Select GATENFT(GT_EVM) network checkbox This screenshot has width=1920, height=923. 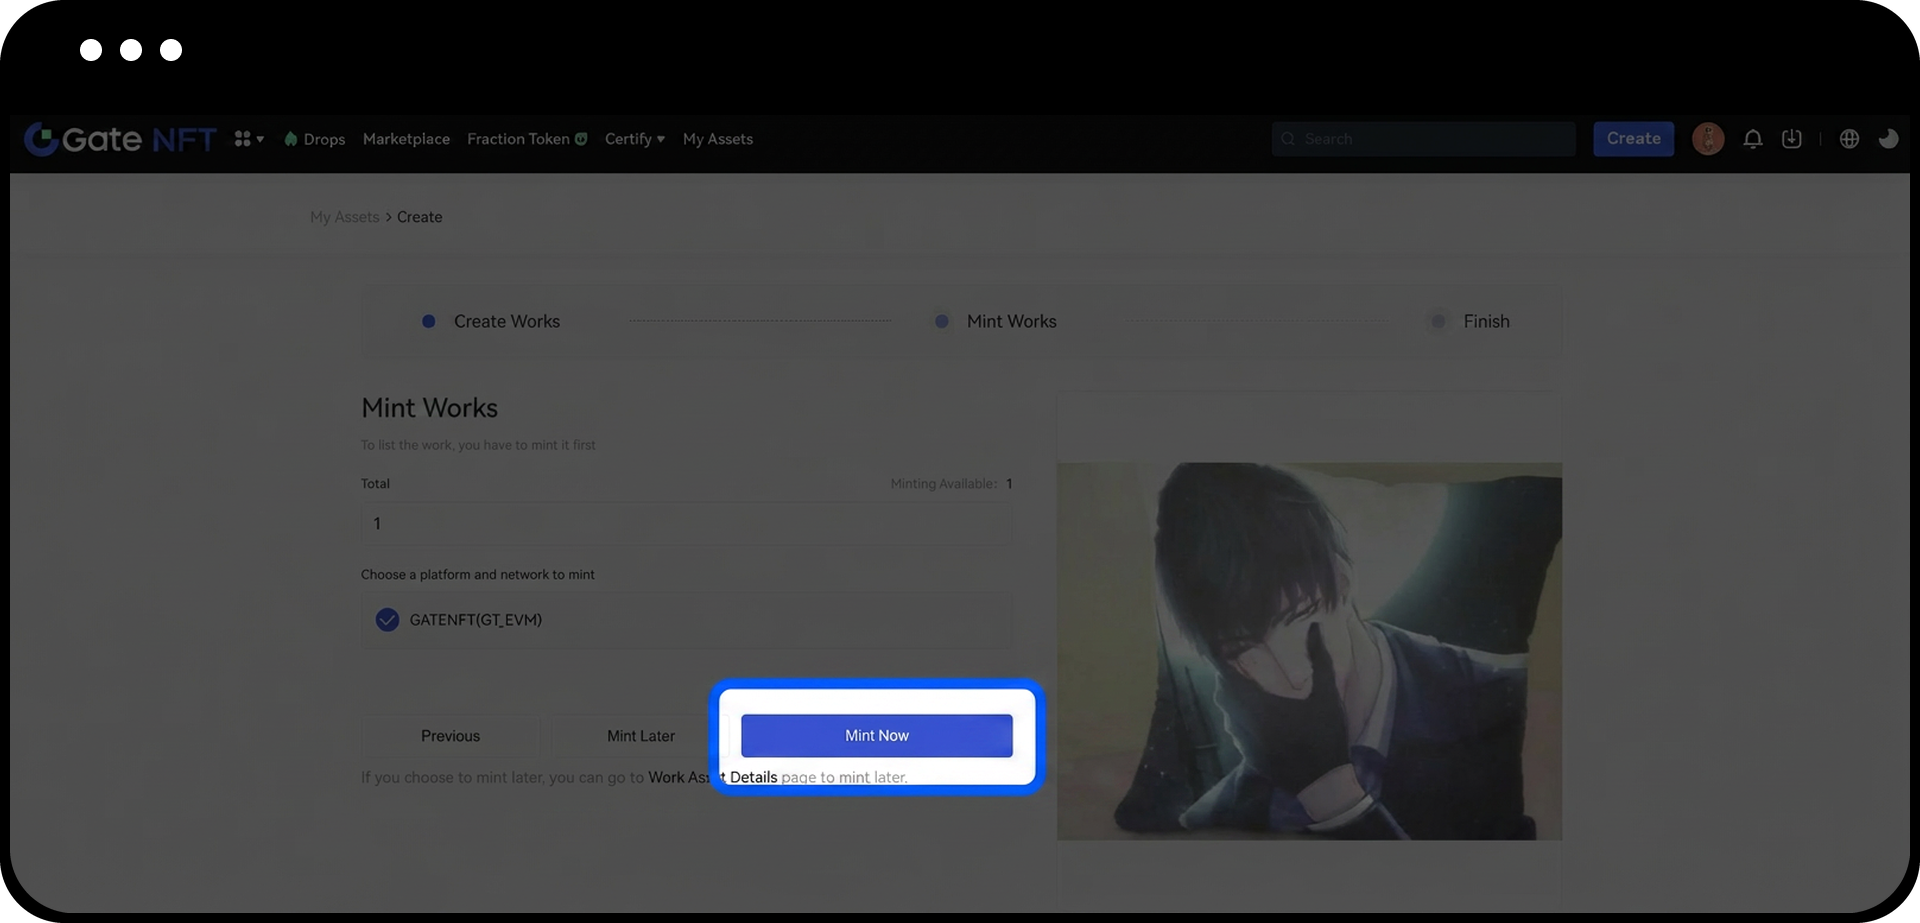coord(387,620)
